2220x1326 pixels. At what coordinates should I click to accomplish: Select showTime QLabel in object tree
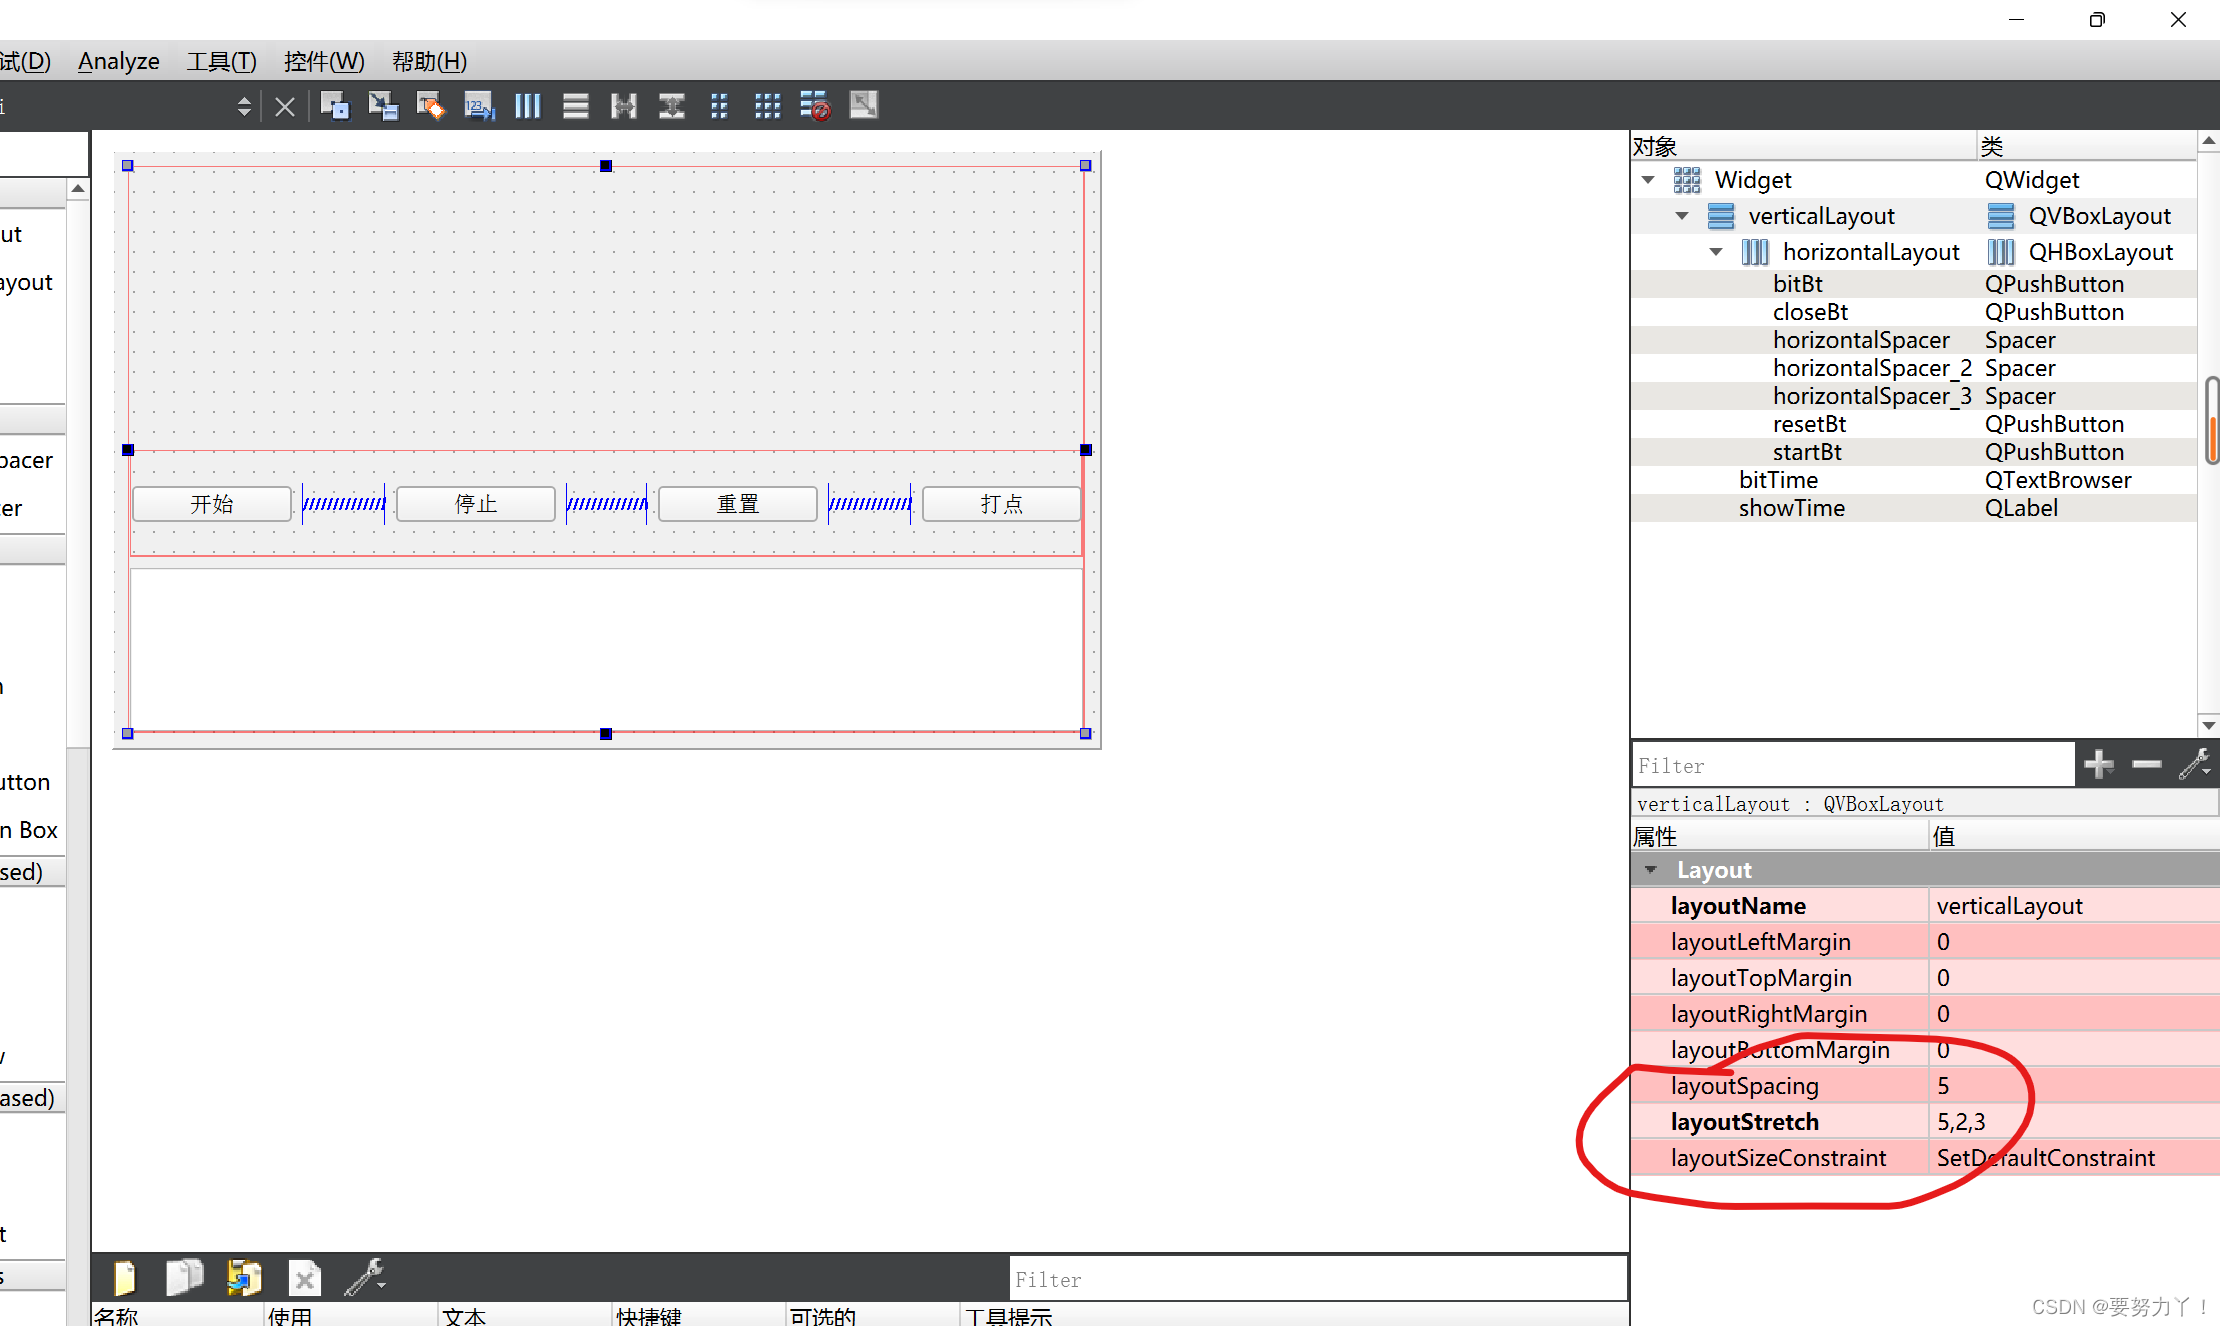pos(1791,508)
